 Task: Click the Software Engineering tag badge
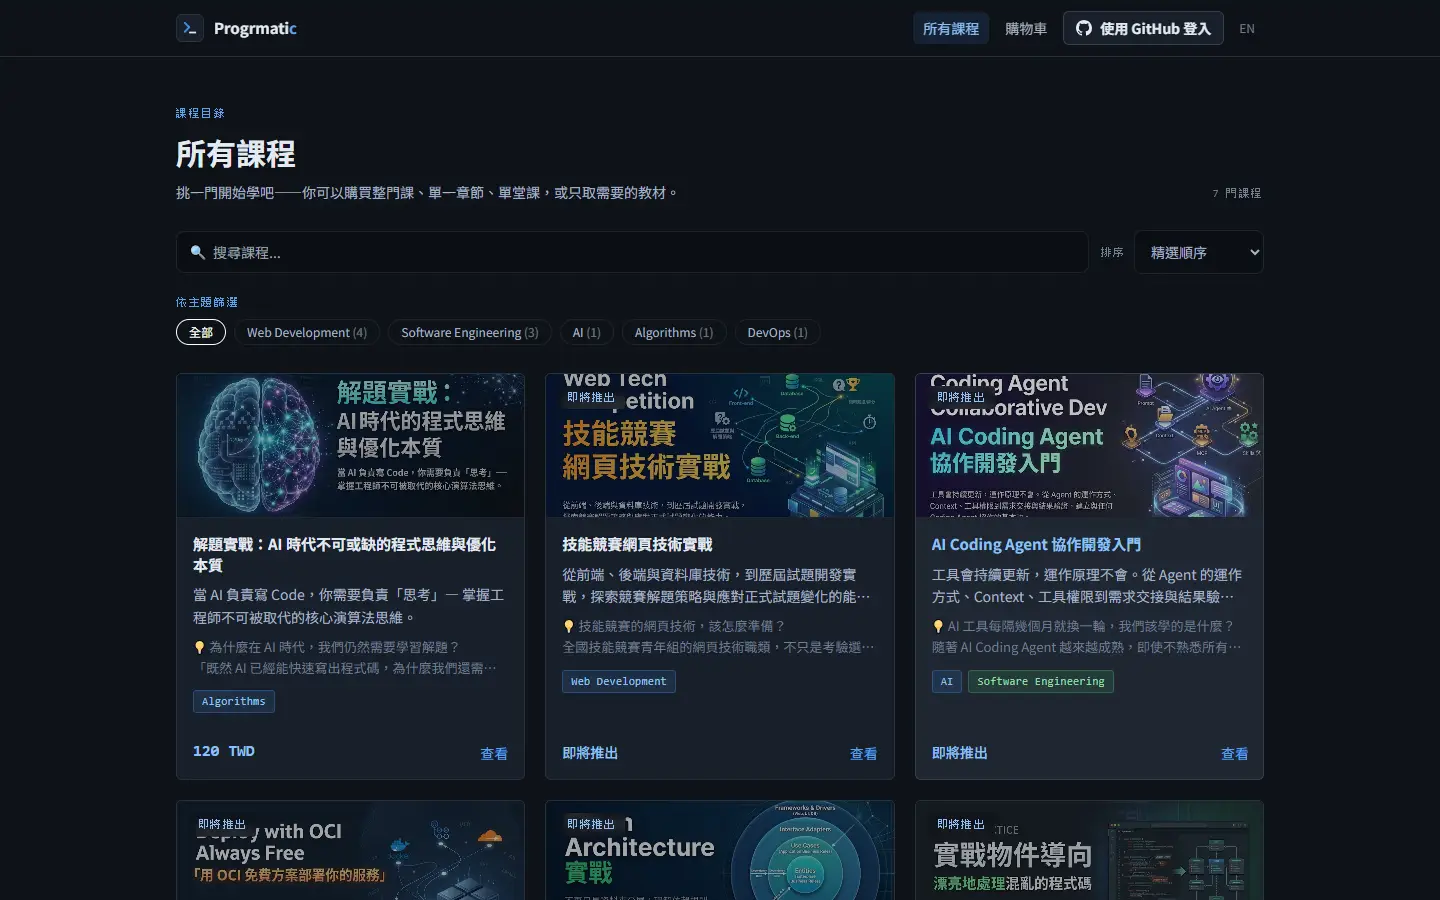pos(1041,681)
